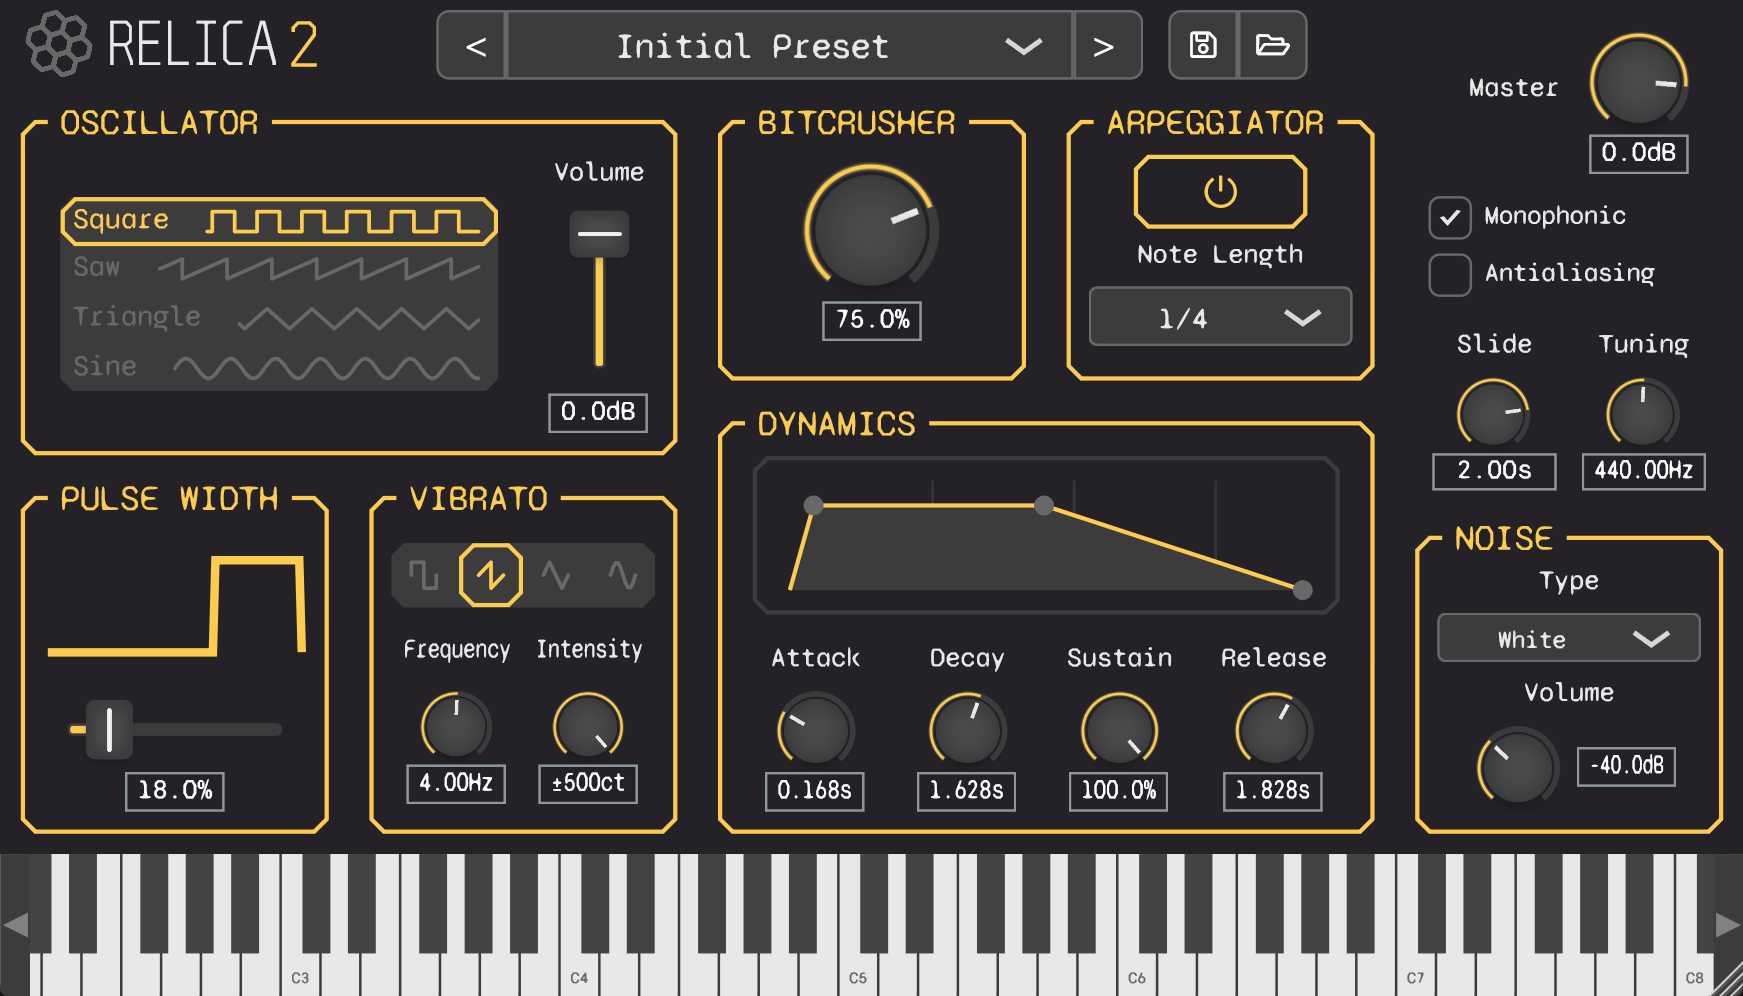The height and width of the screenshot is (996, 1743).
Task: Click the tuning 440.00Hz value field
Action: coord(1643,470)
